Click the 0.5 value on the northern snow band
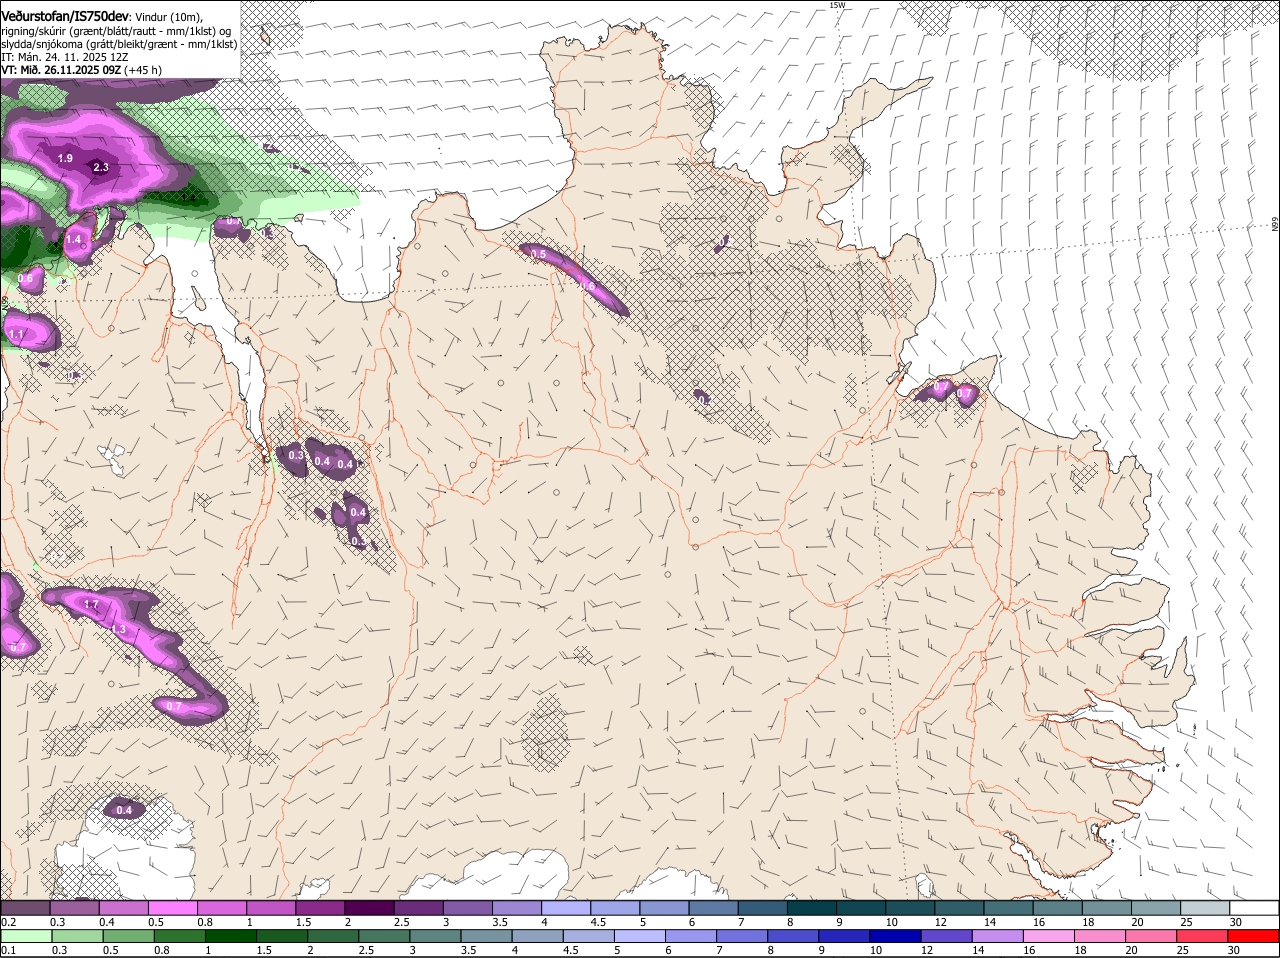 [538, 254]
